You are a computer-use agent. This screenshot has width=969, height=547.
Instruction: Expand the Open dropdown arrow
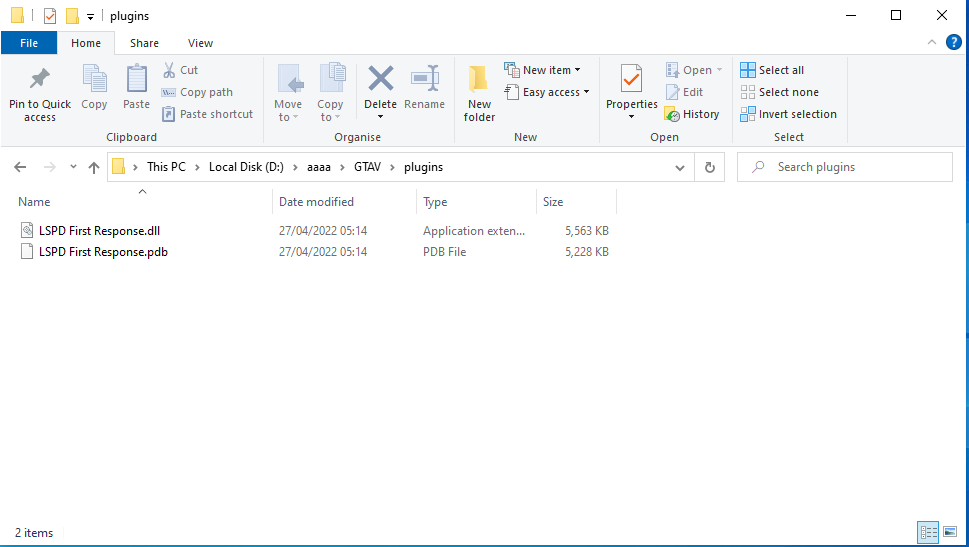[719, 70]
